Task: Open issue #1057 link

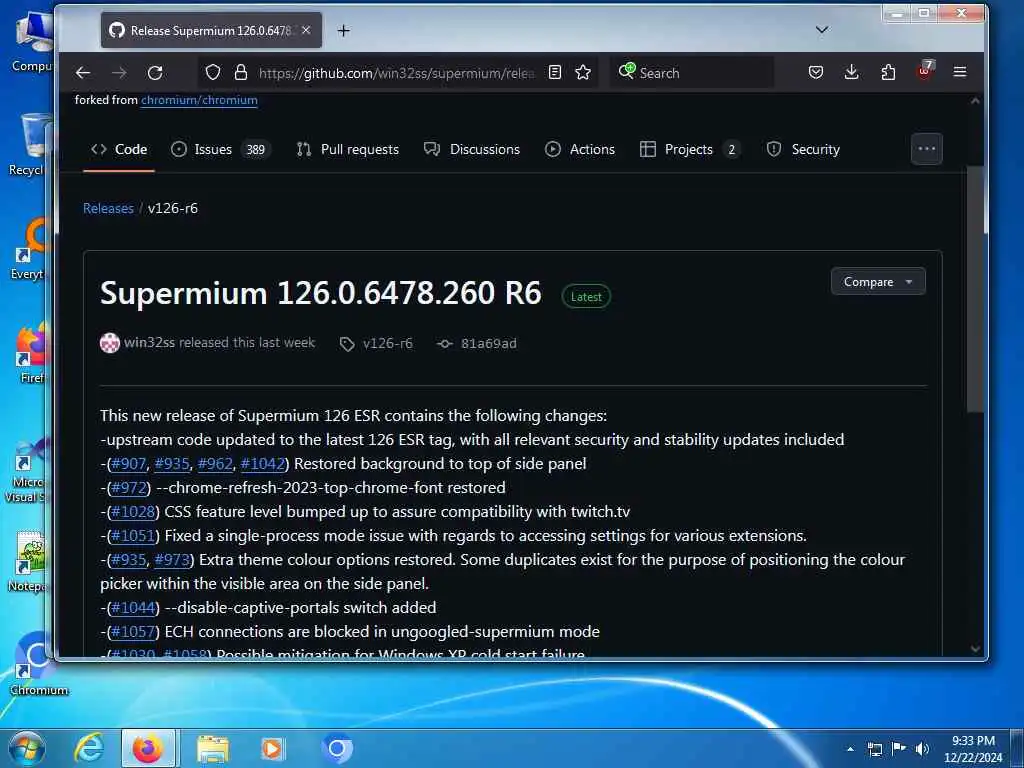Action: point(133,632)
